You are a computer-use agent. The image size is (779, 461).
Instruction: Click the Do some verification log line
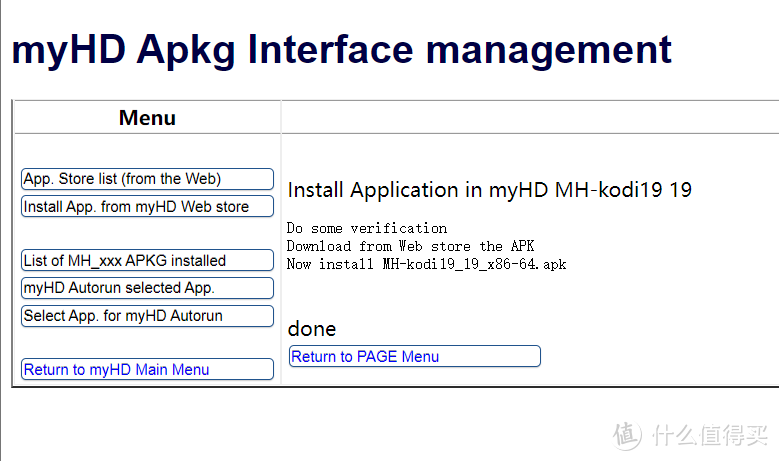(366, 228)
